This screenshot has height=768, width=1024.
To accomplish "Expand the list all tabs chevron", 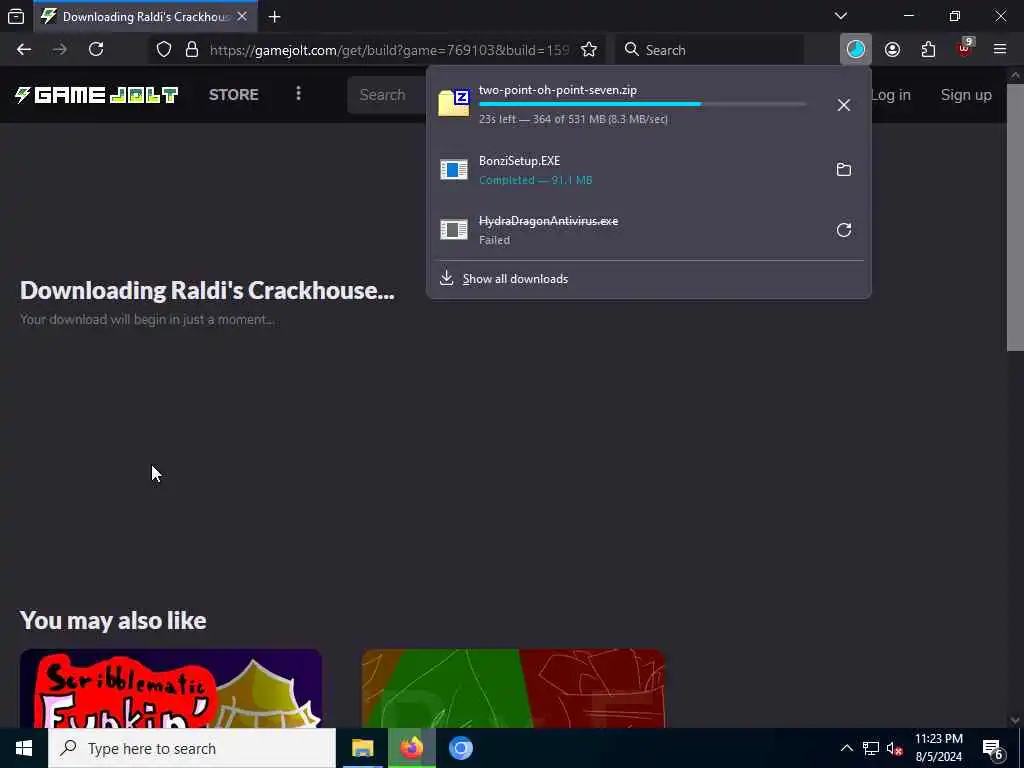I will click(841, 16).
